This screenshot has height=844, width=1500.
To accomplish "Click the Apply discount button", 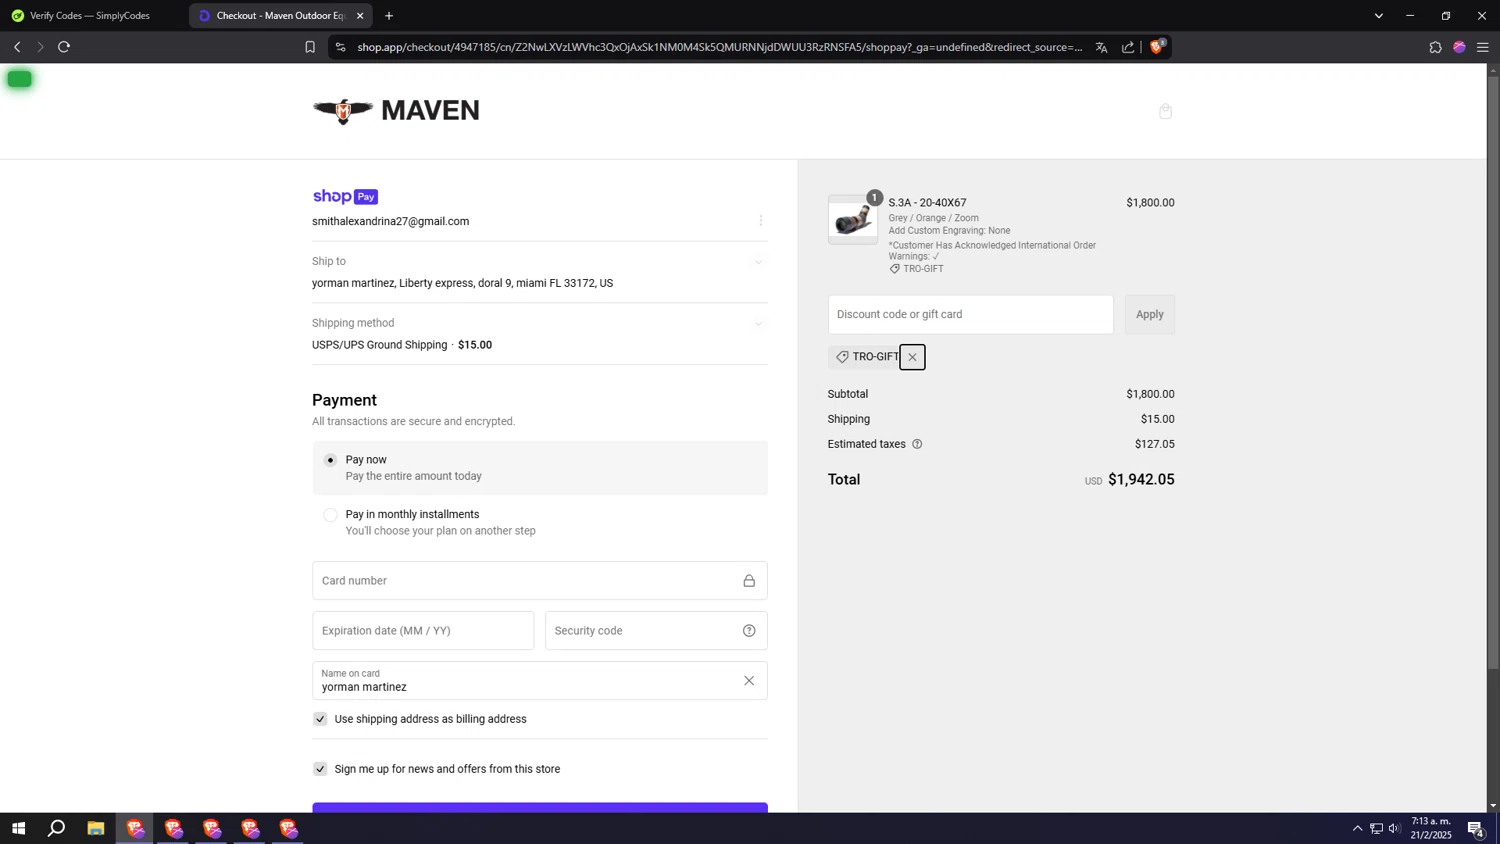I will (1149, 314).
